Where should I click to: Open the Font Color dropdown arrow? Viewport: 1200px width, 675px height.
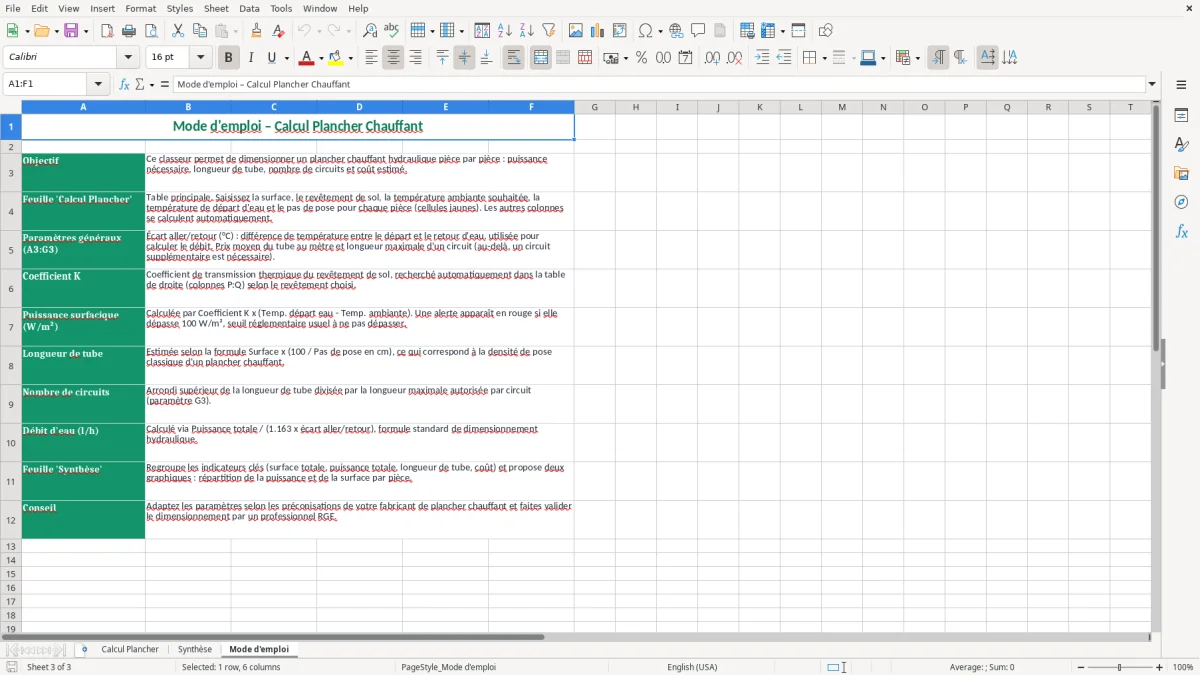tap(321, 58)
